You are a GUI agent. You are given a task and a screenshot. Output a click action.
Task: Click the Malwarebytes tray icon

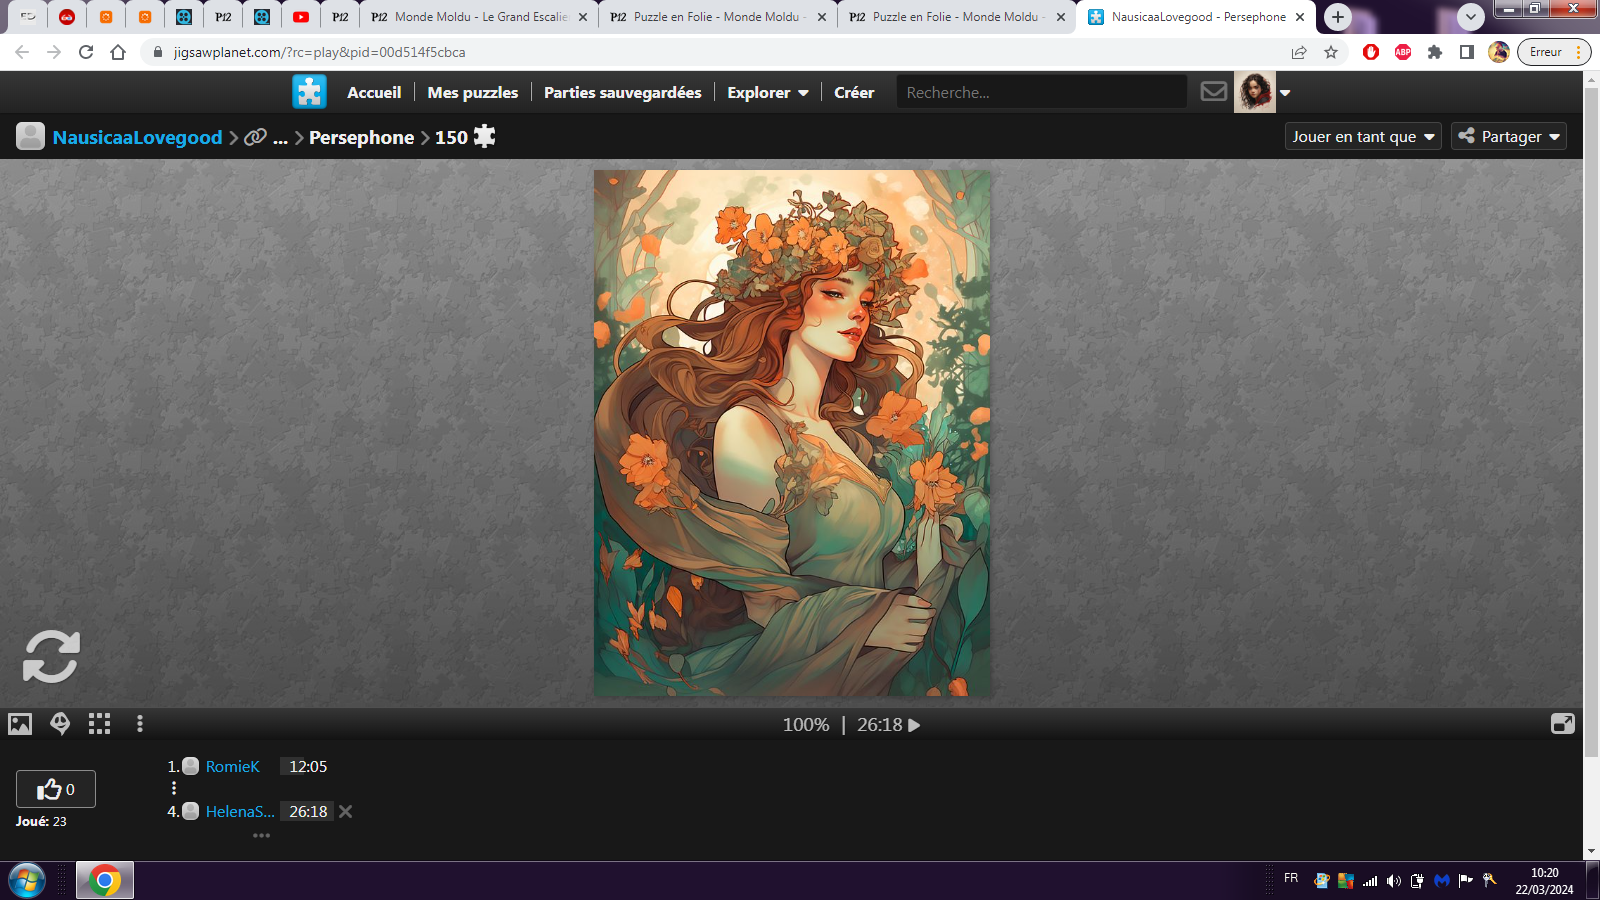pos(1441,881)
